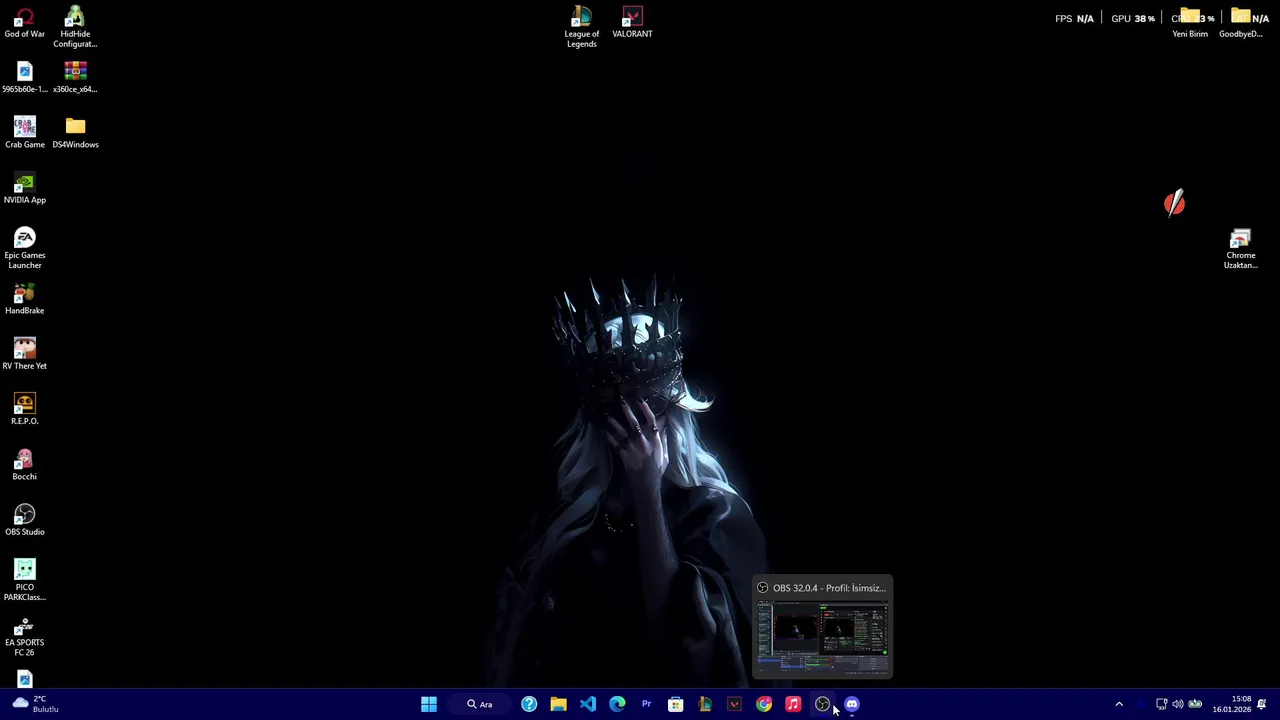Open File Explorer from the taskbar
The height and width of the screenshot is (720, 1280).
pos(558,704)
